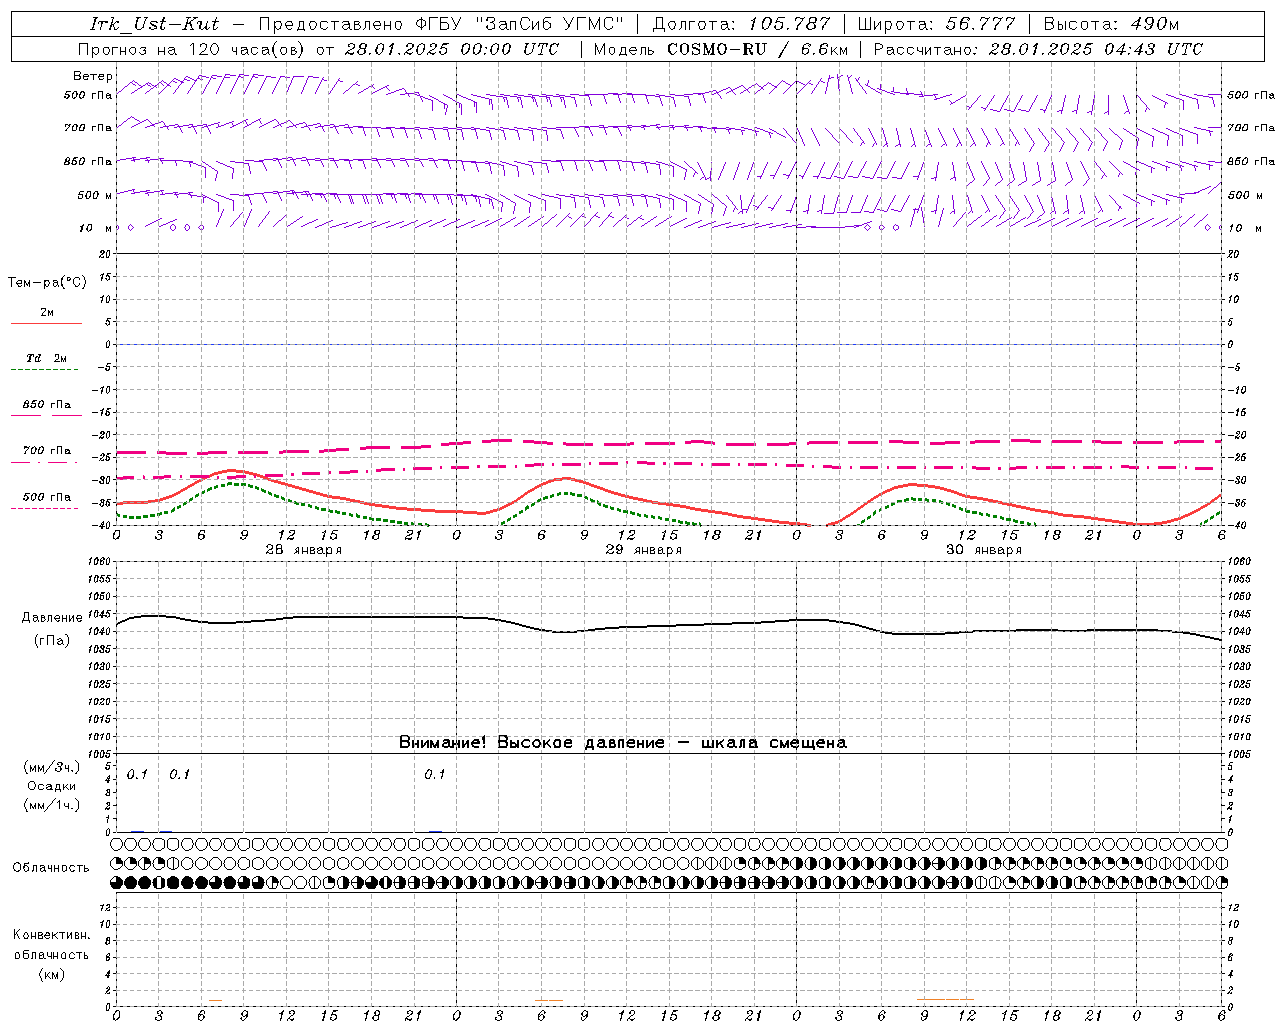Click the 500 м wind level label at left
The width and height of the screenshot is (1280, 1024).
tap(94, 195)
